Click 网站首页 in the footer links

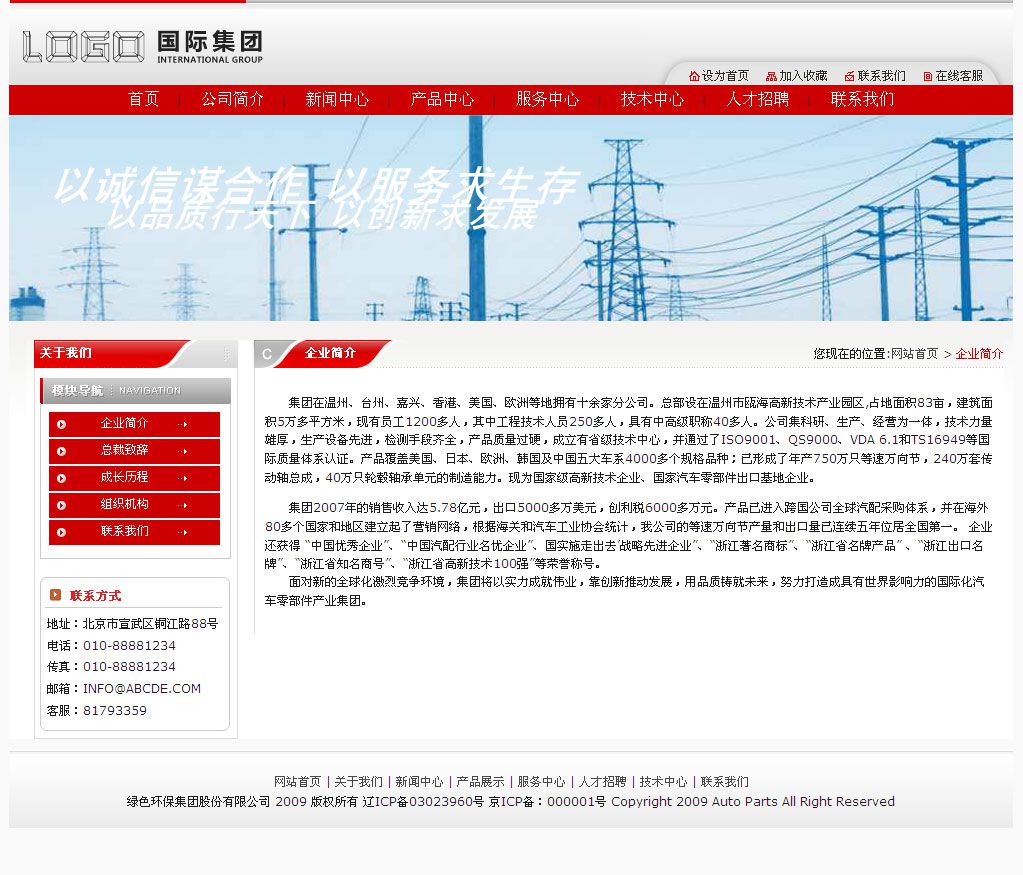click(x=298, y=782)
